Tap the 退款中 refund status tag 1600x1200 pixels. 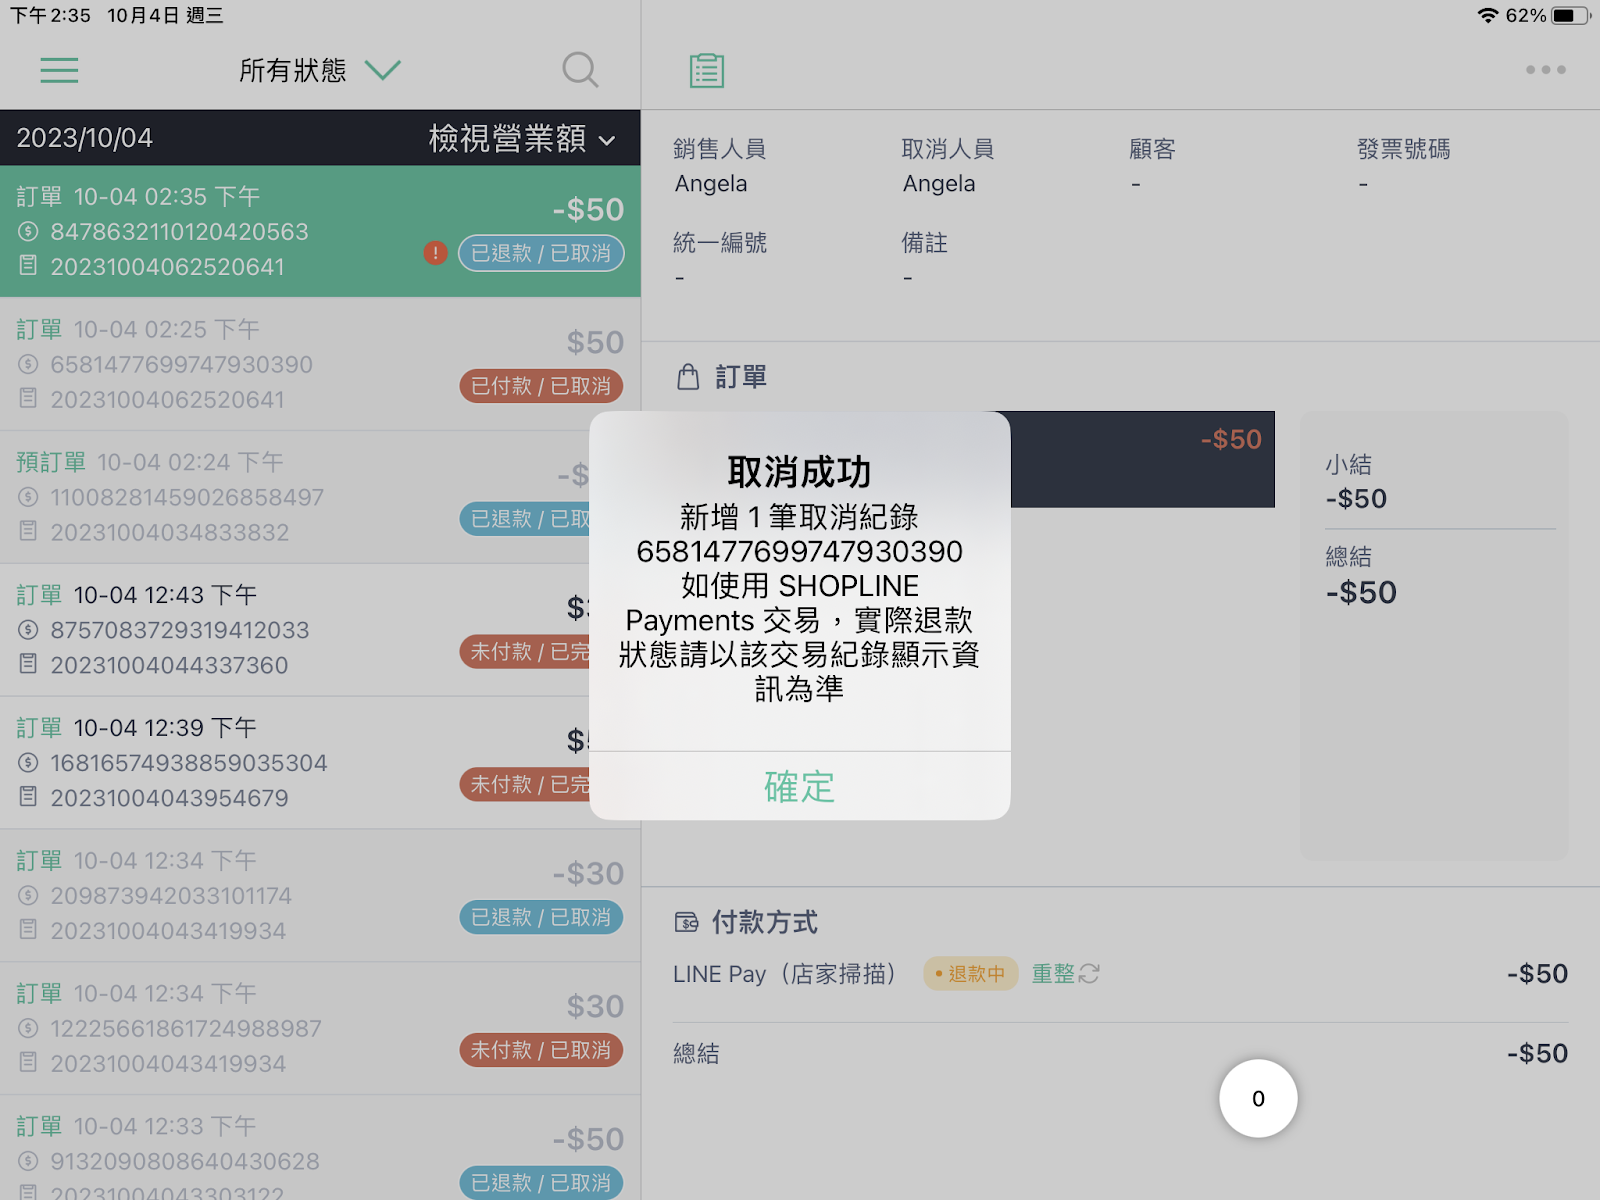coord(970,973)
